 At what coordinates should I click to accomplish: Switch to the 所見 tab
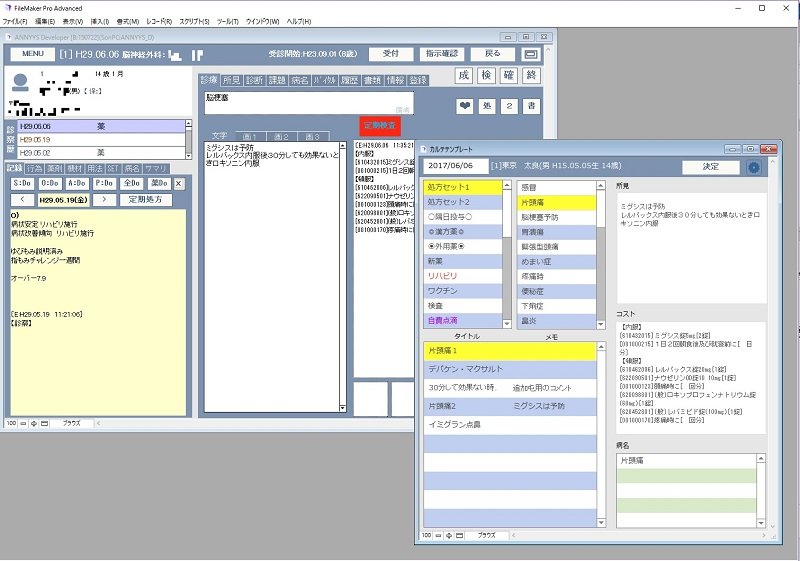pos(231,80)
